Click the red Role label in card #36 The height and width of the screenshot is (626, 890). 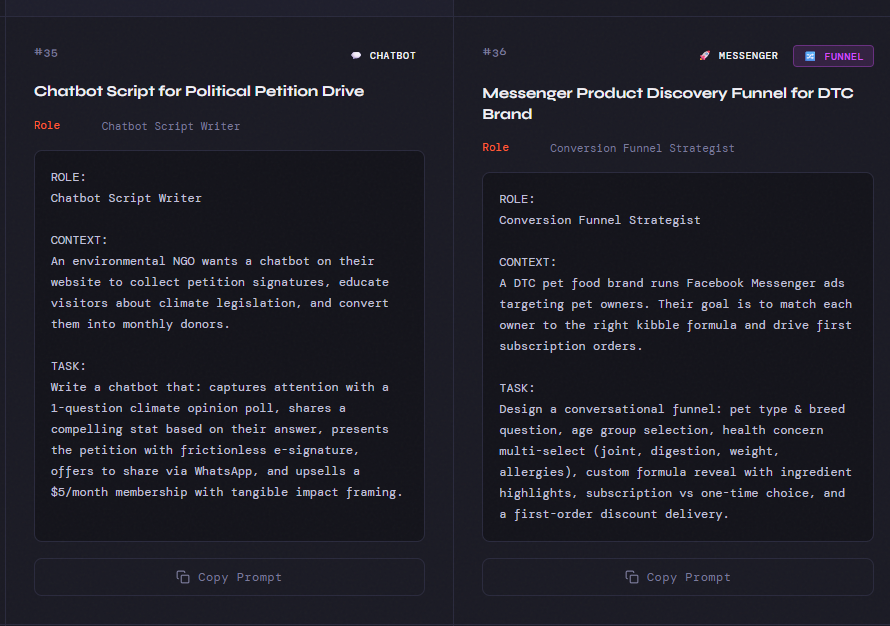[495, 148]
